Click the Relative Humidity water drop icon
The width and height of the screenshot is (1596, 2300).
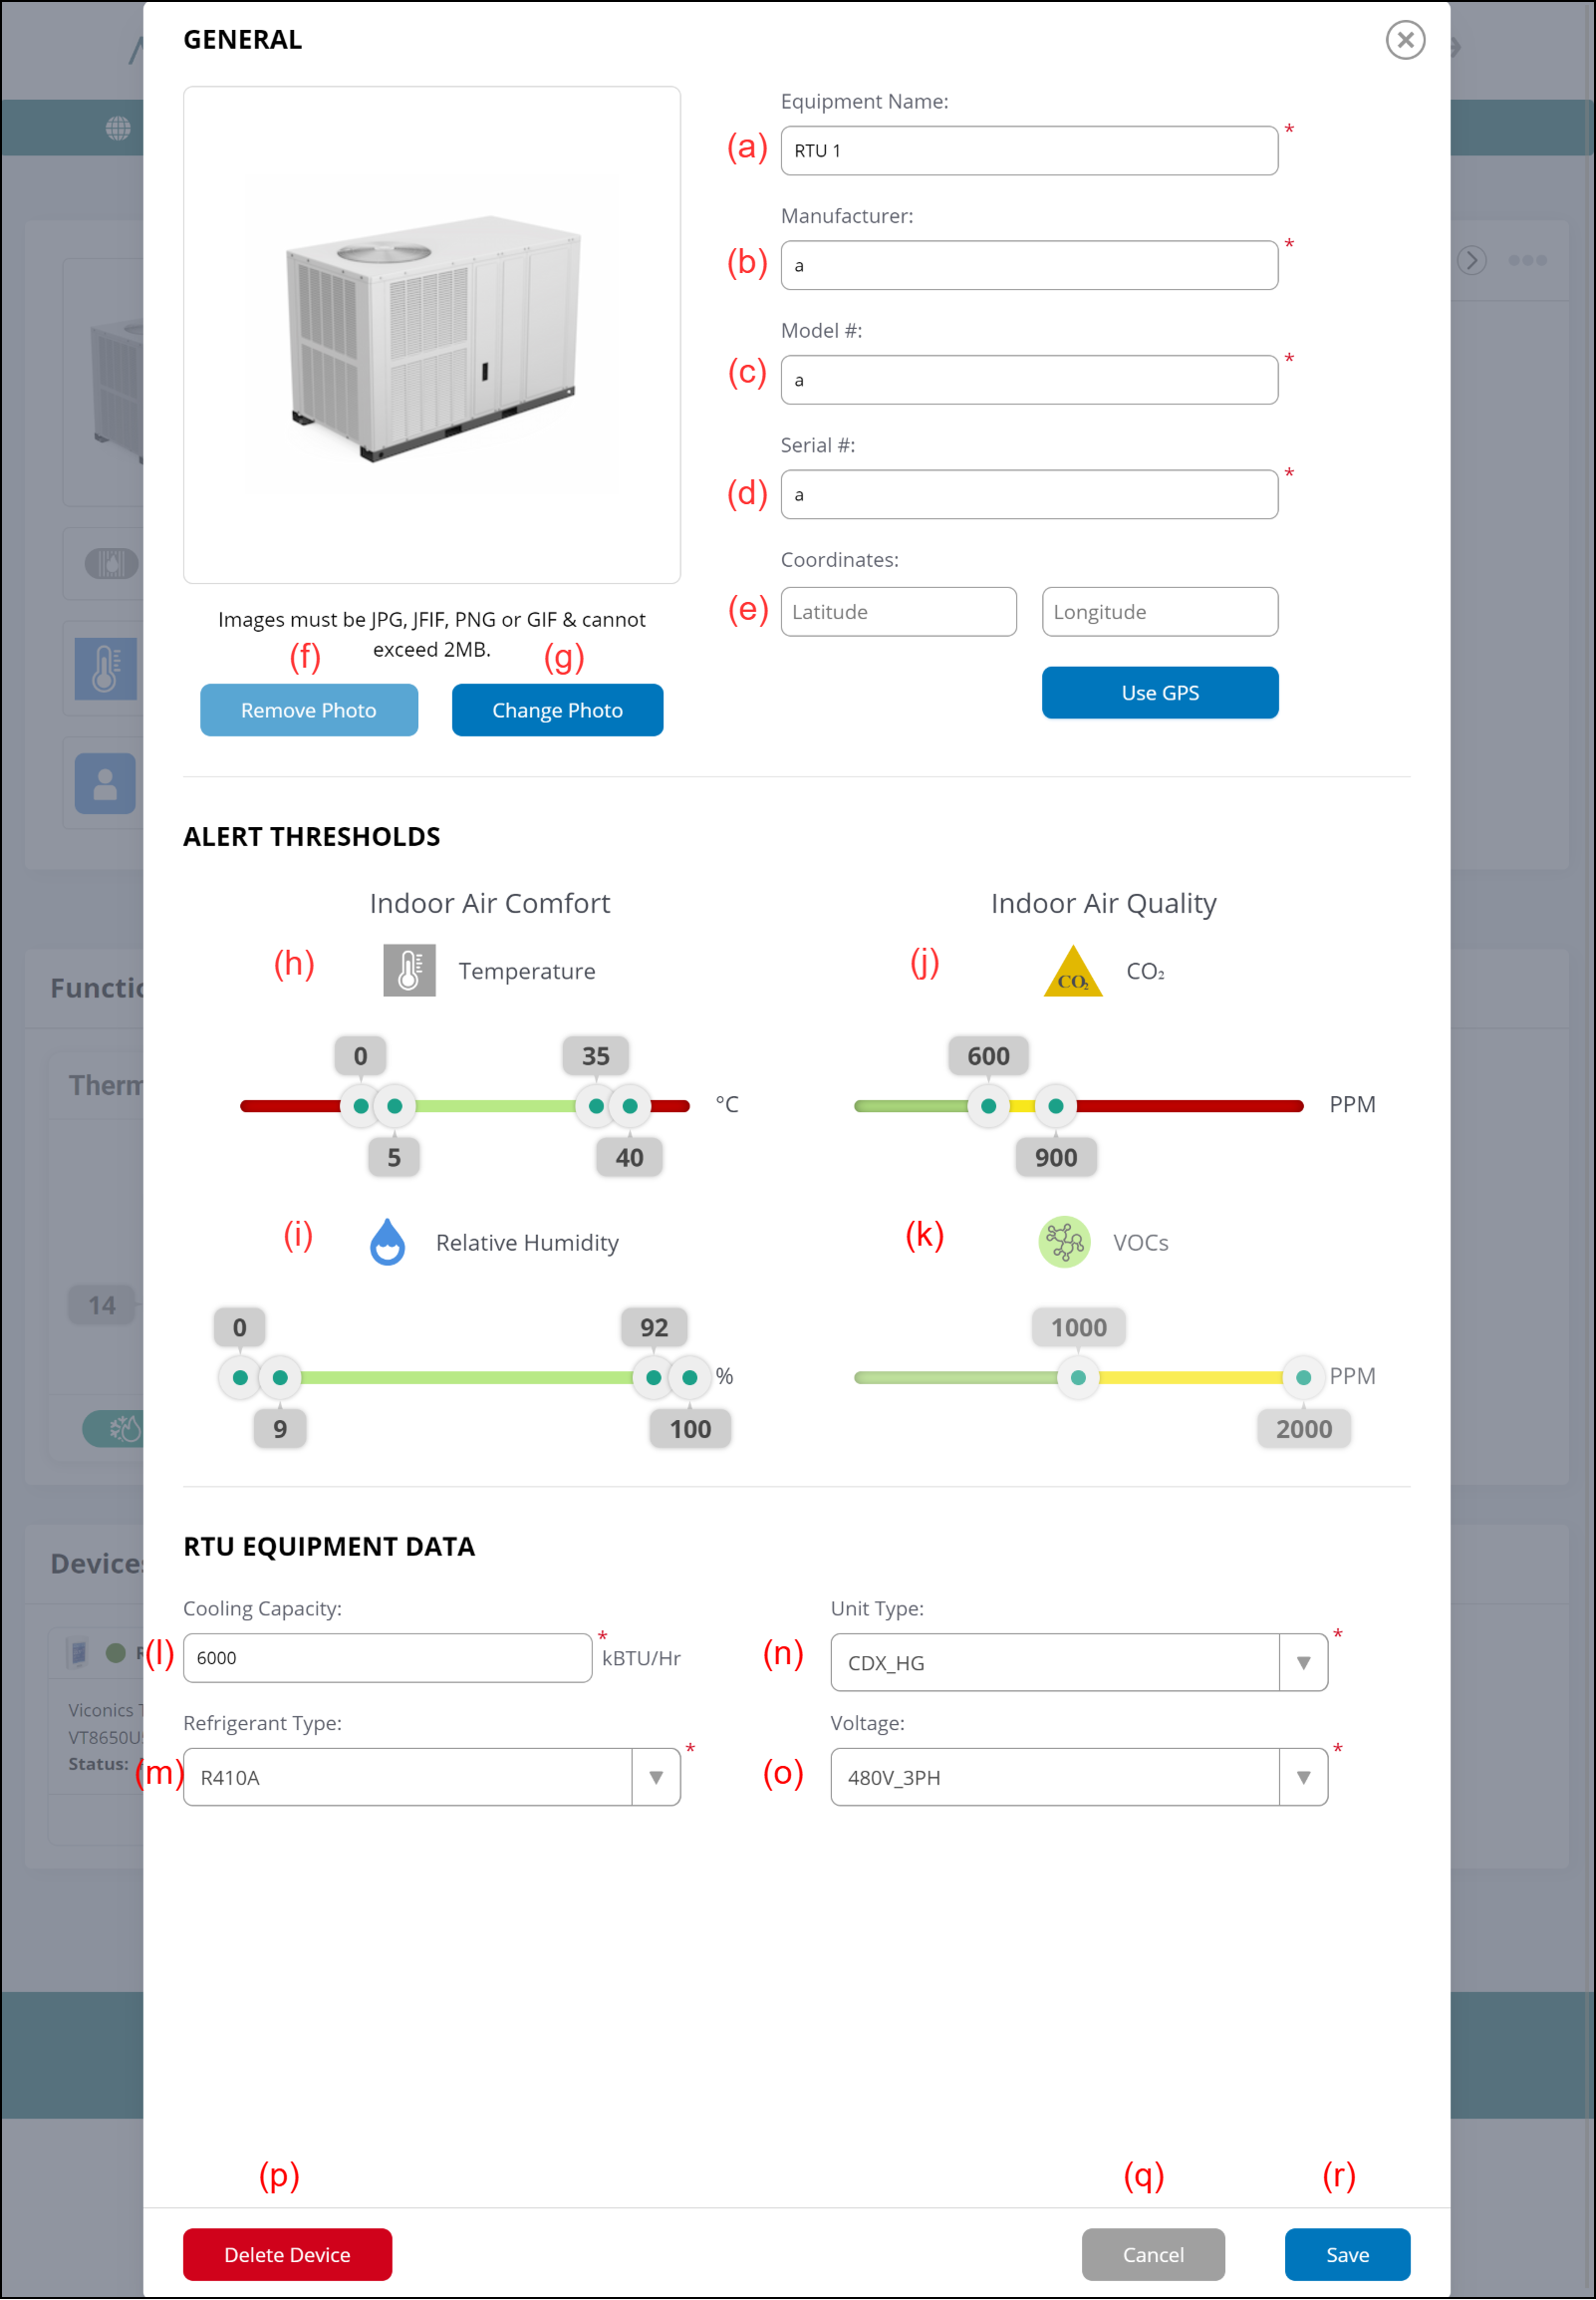(x=387, y=1242)
